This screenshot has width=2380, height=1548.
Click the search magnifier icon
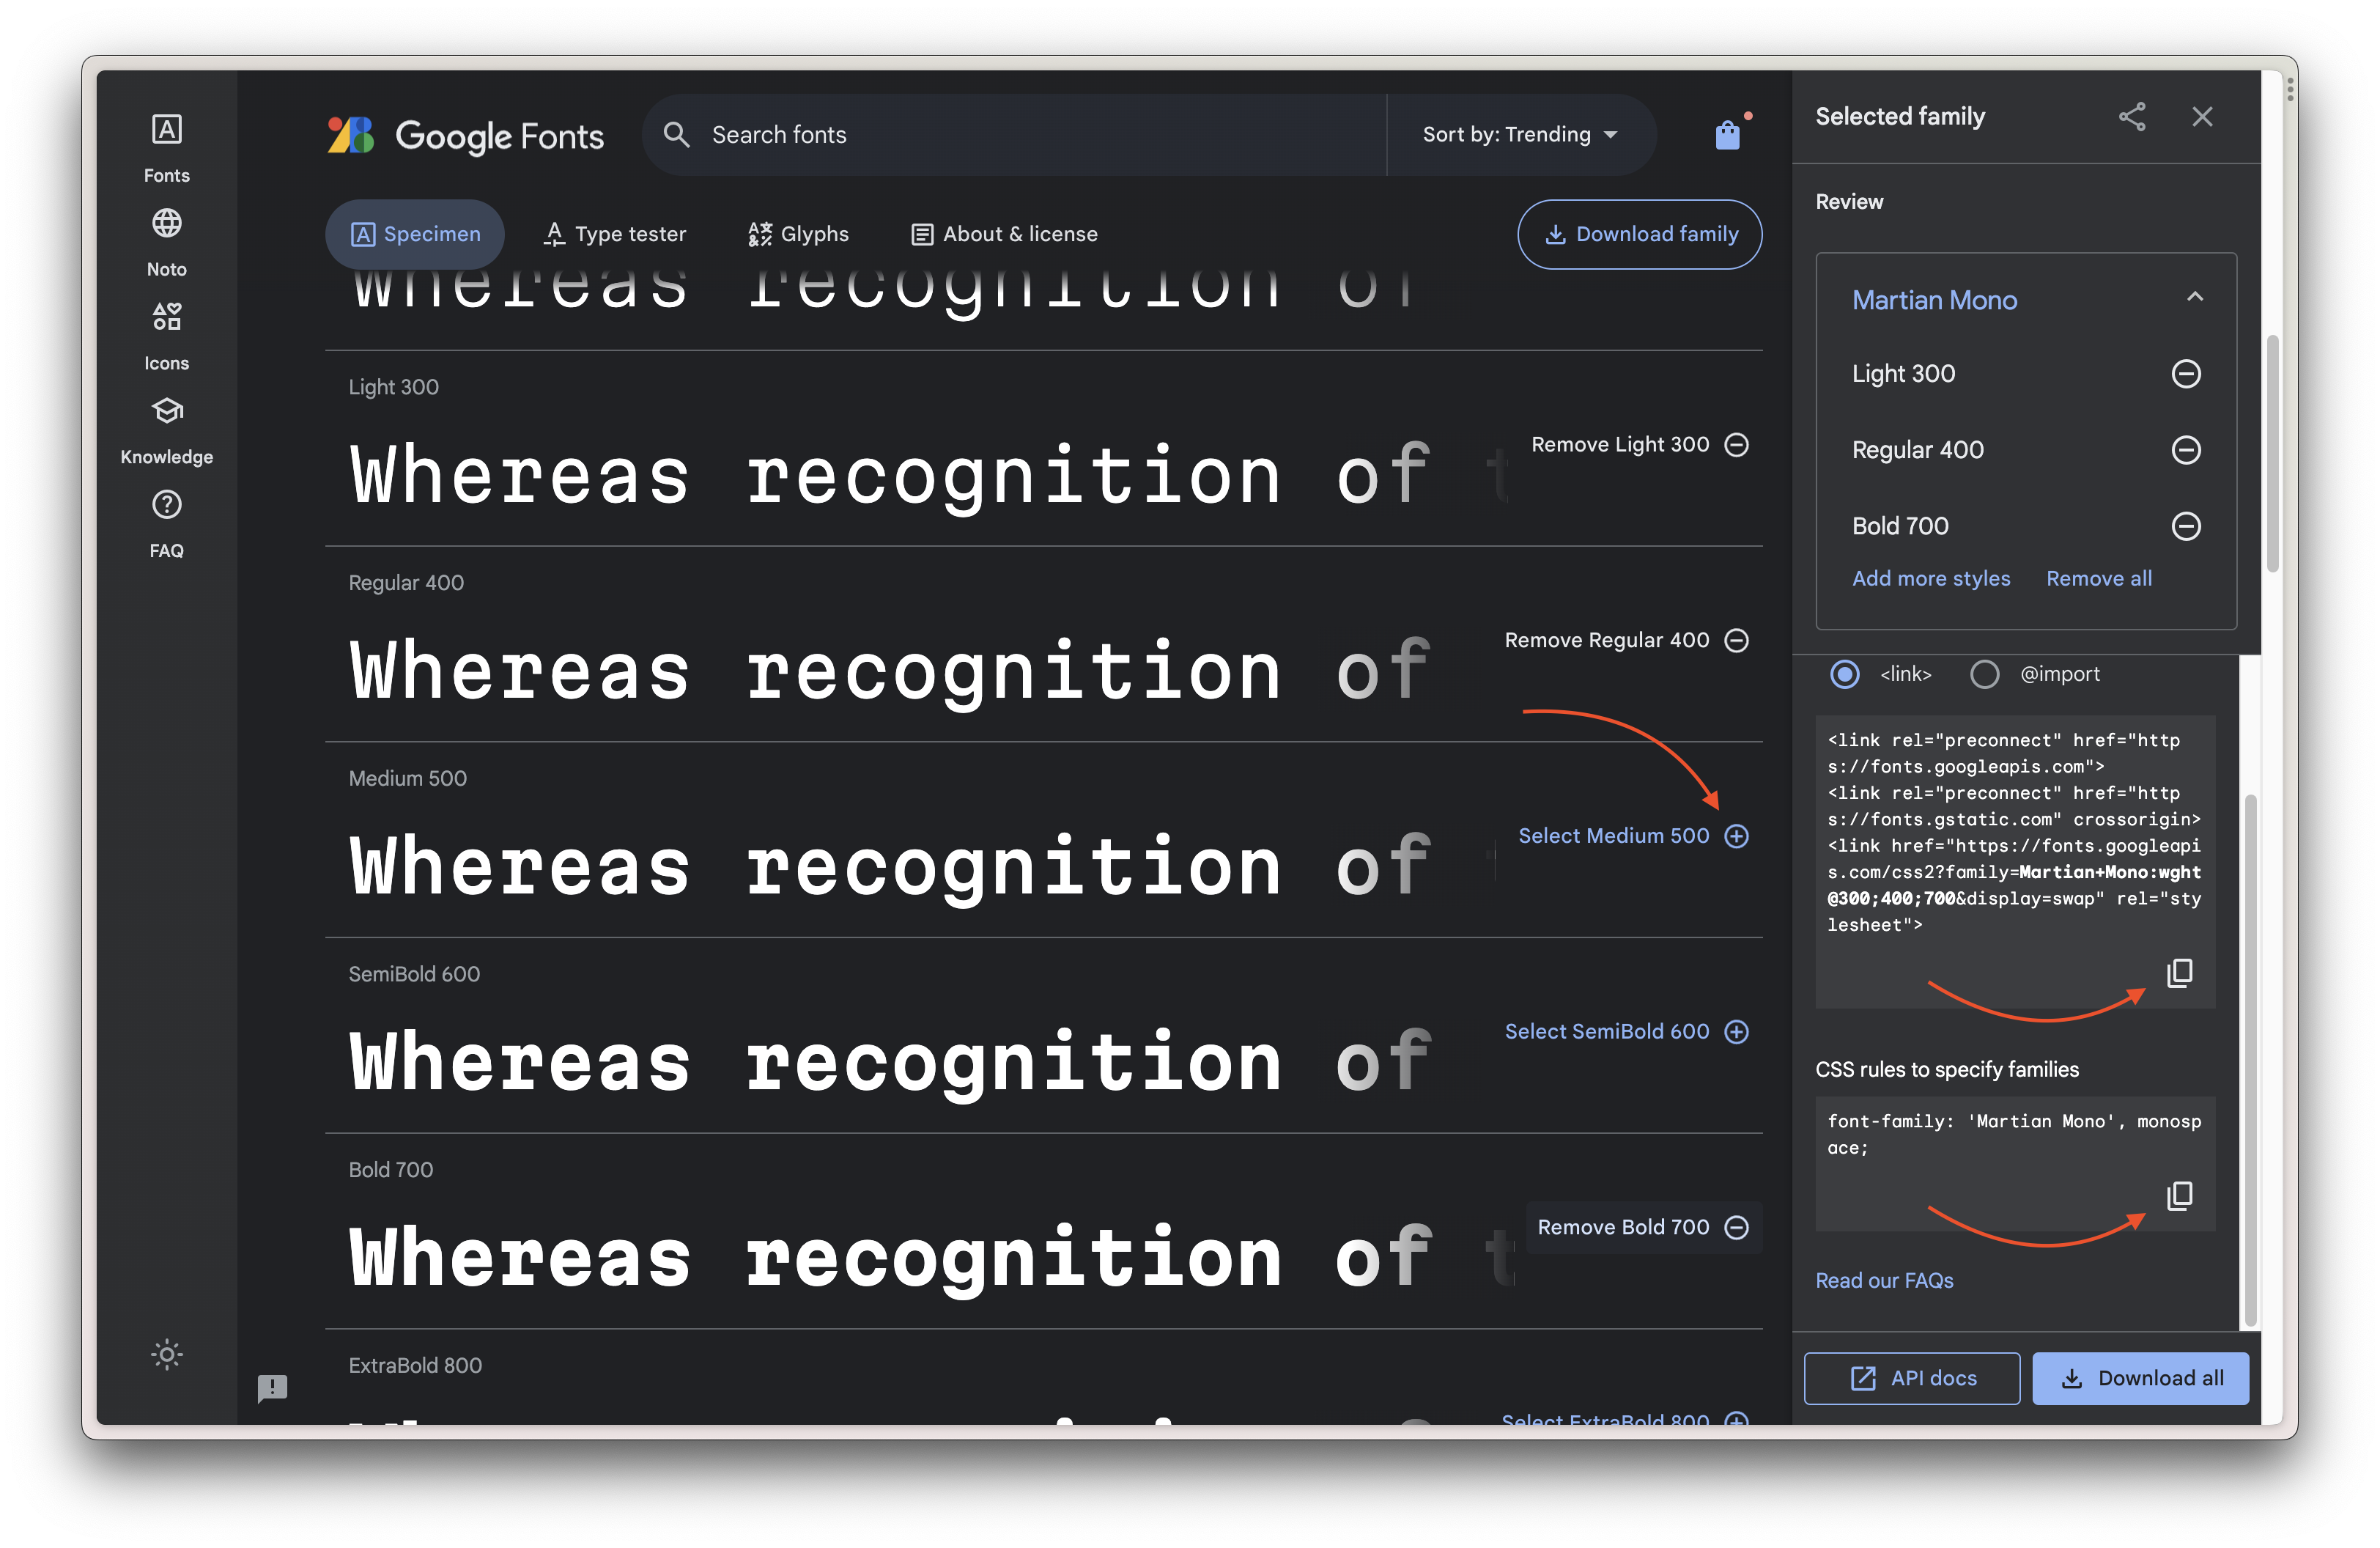[x=677, y=134]
